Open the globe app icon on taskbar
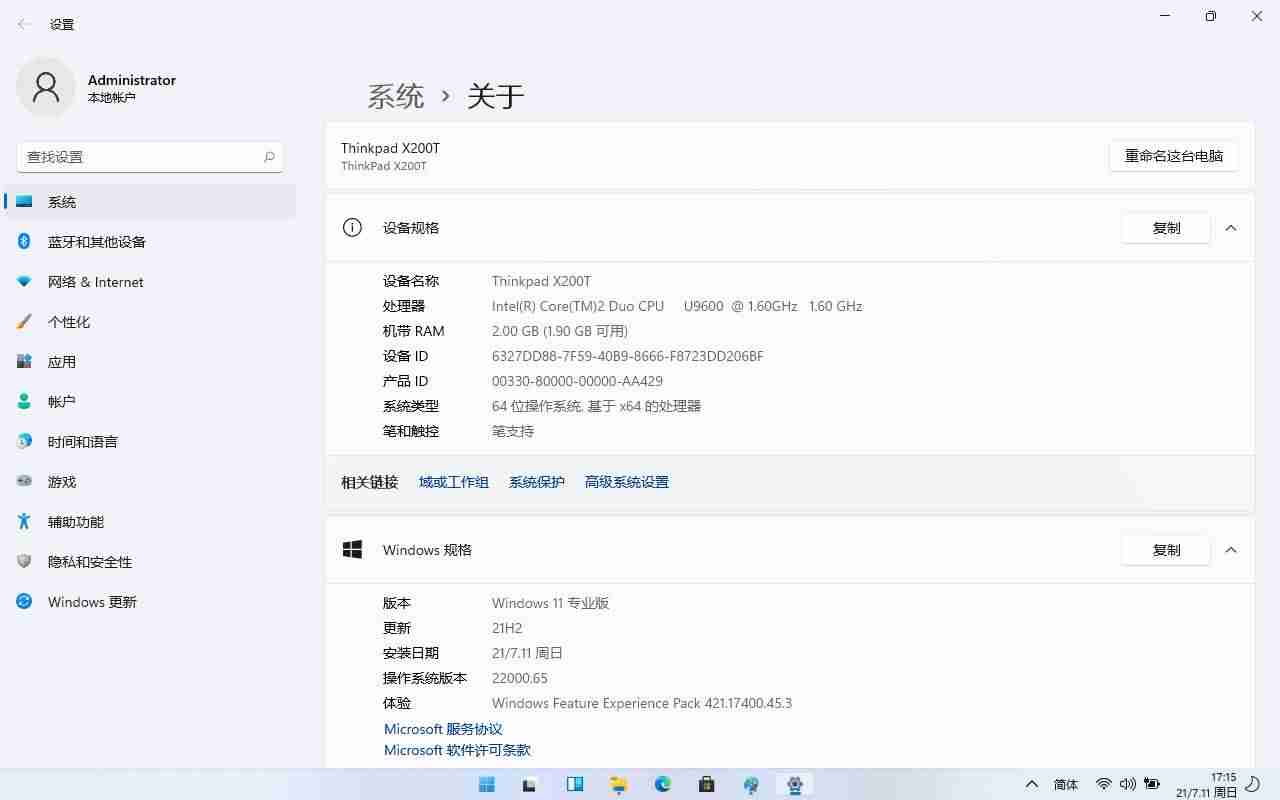This screenshot has width=1280, height=800. 751,785
